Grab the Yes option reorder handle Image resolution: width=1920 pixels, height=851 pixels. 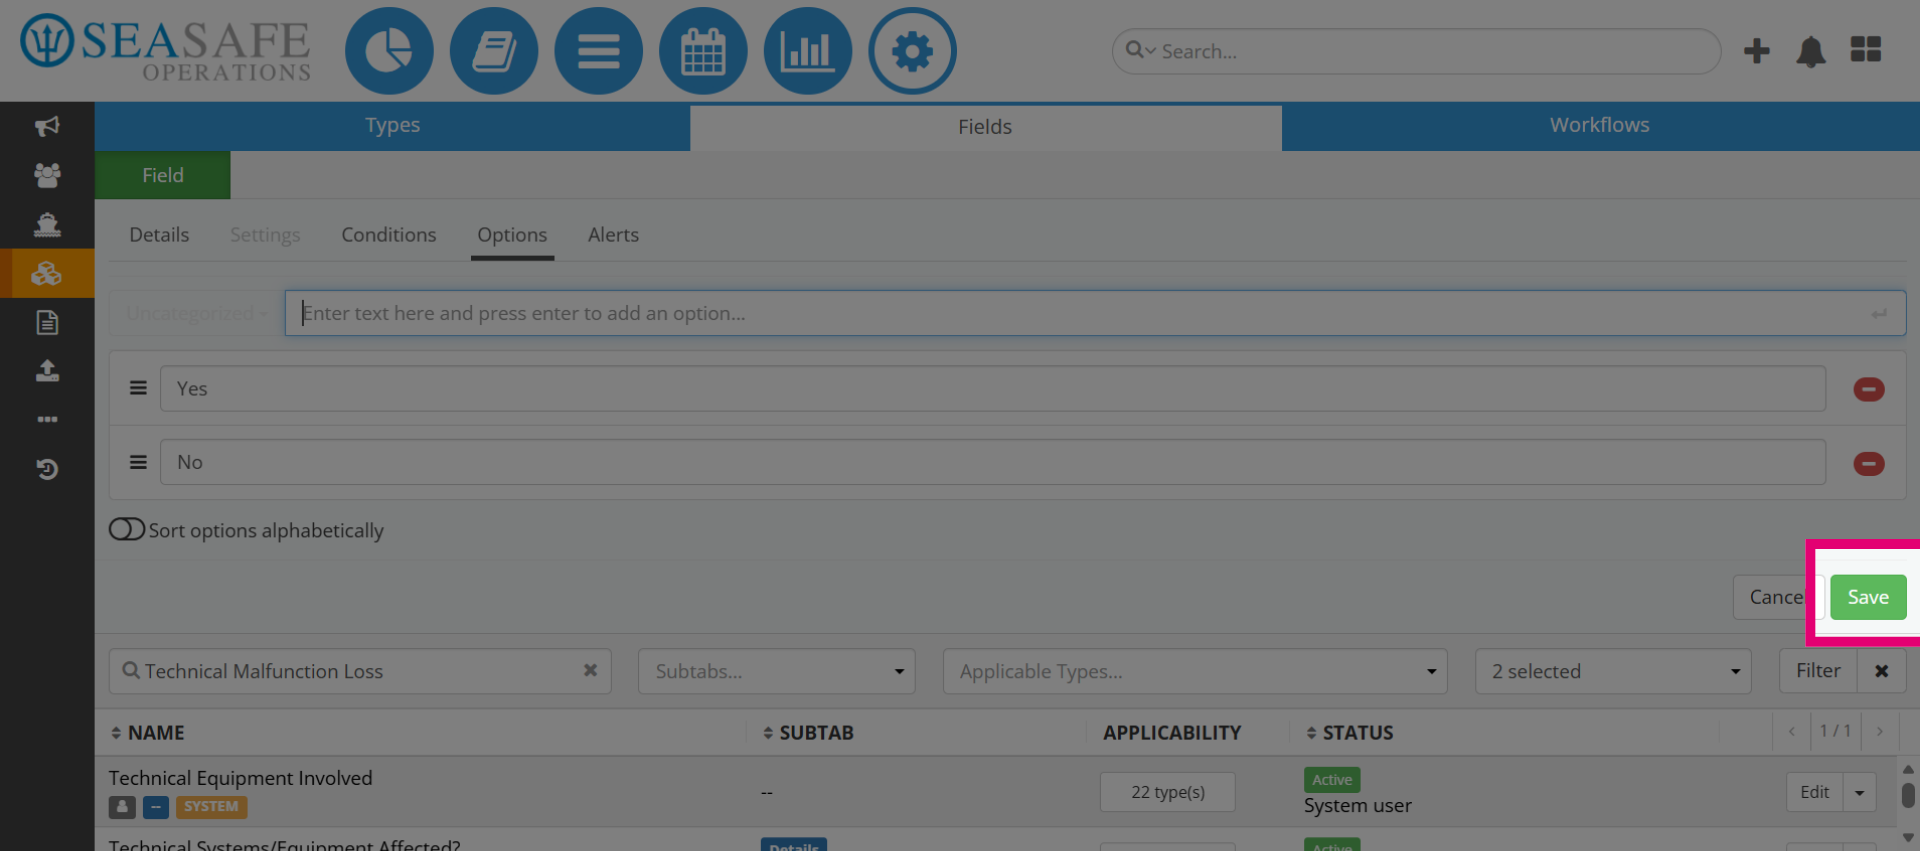coord(138,388)
